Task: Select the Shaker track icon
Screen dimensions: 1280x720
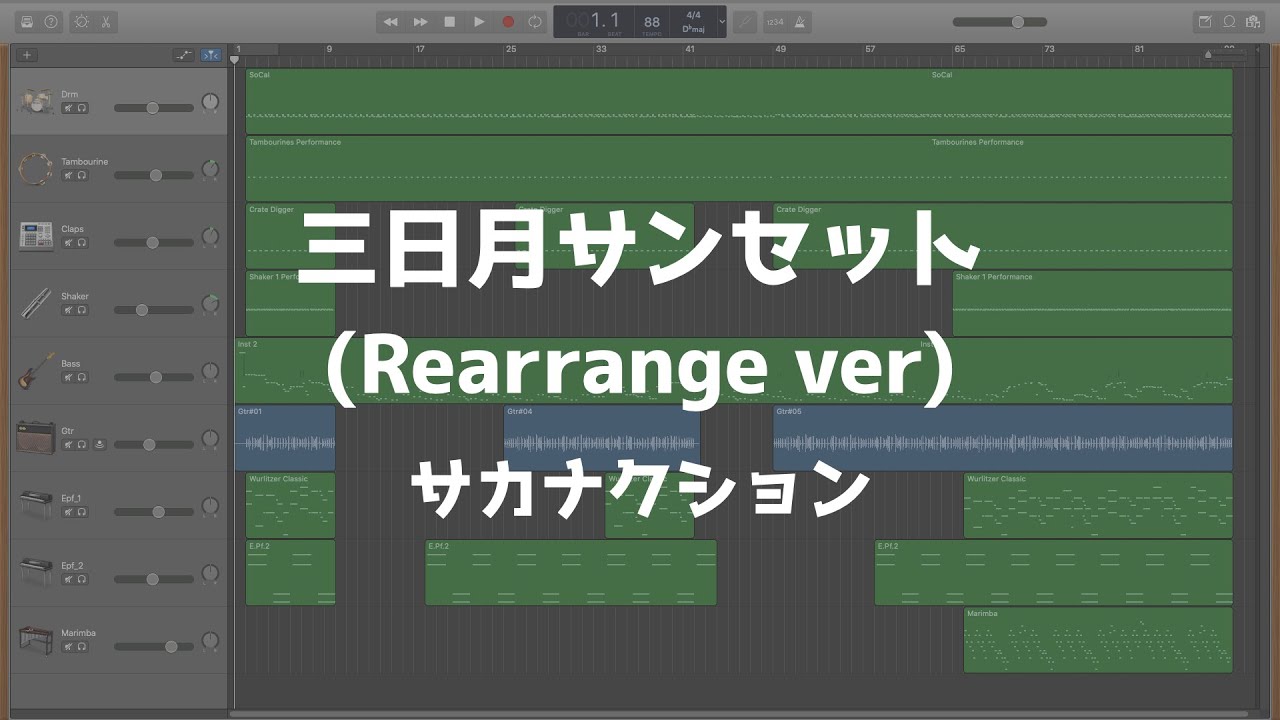Action: point(36,303)
